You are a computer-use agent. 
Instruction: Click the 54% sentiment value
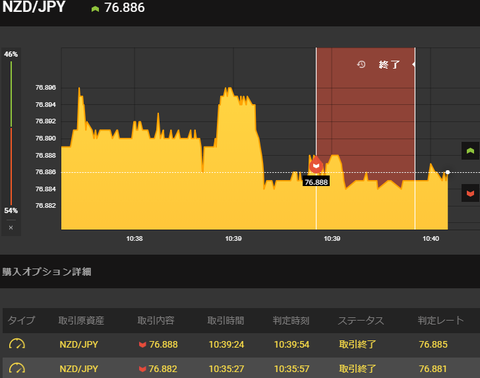coord(11,210)
